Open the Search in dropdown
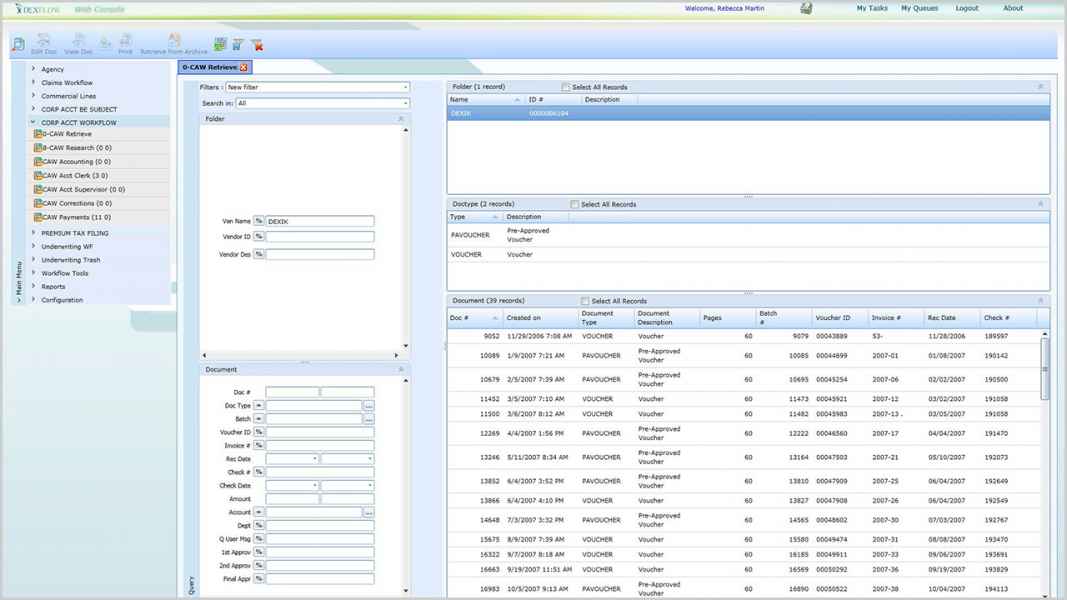The width and height of the screenshot is (1067, 600). pos(322,103)
